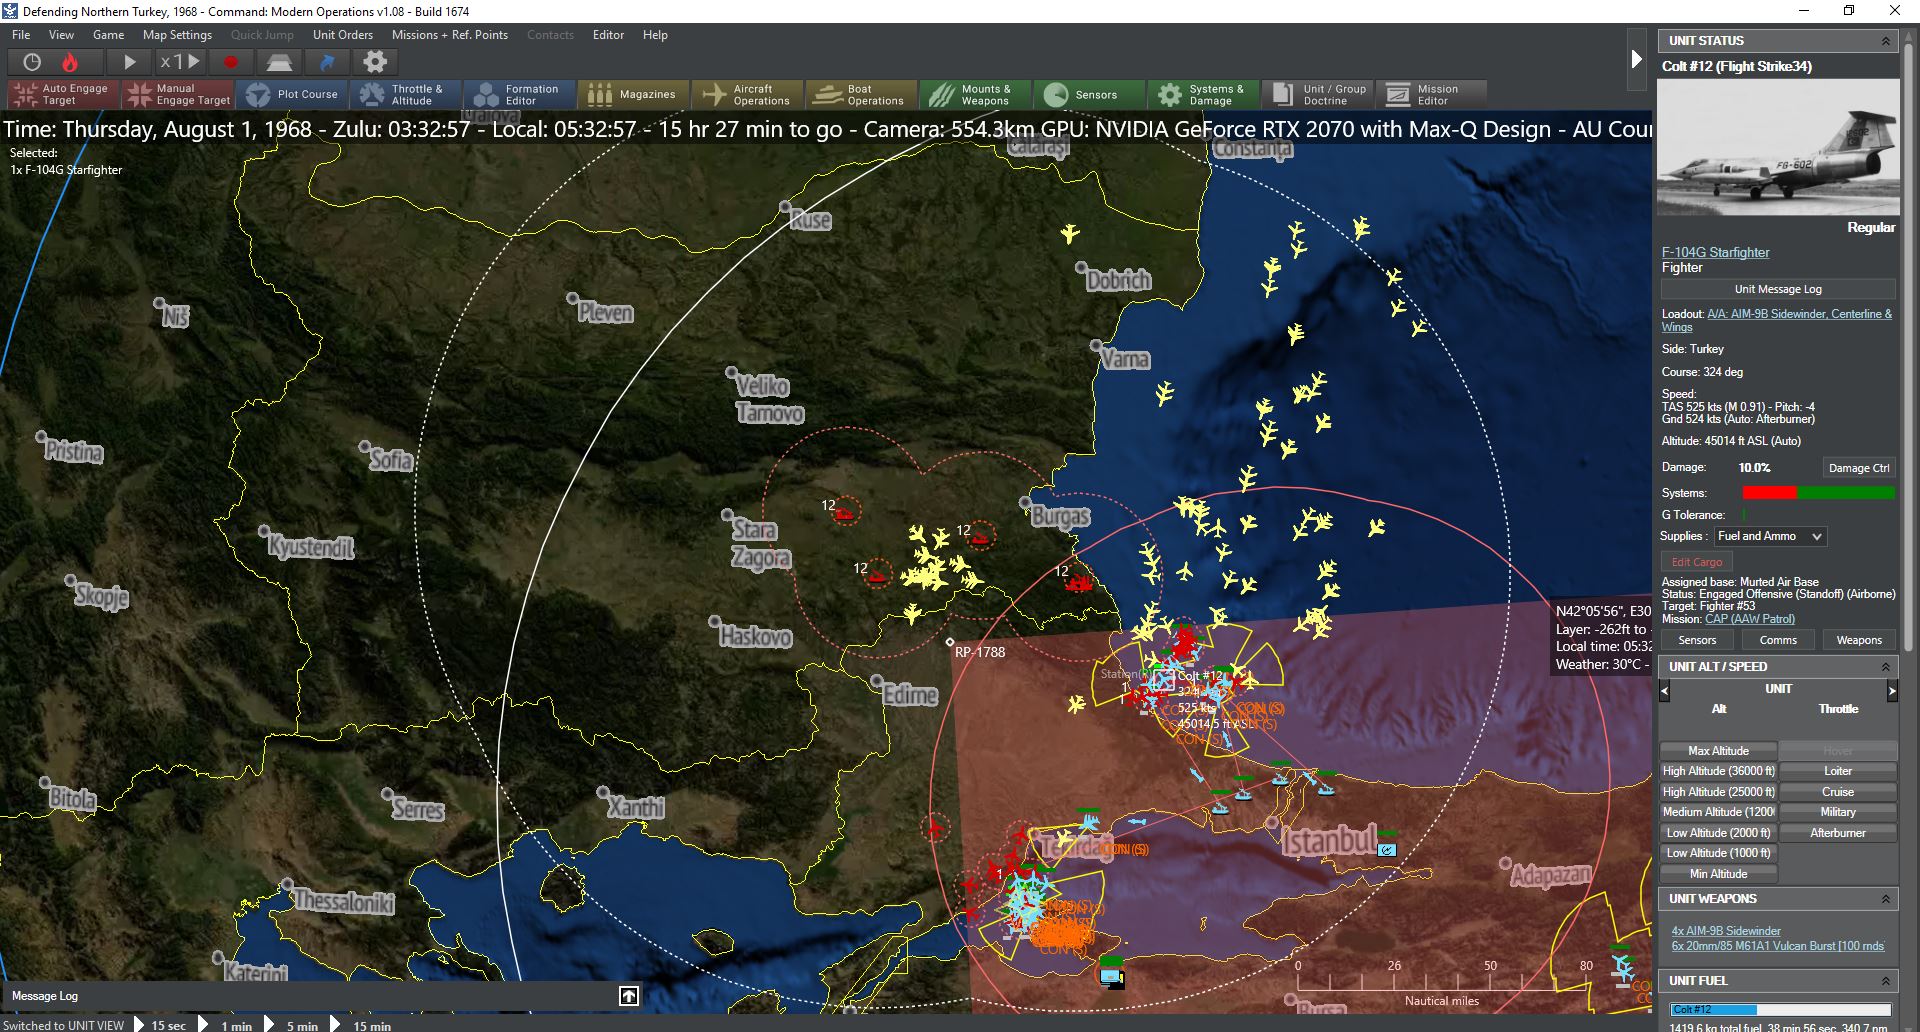Click right arrow in UNIT ALT / SPEED
Image resolution: width=1920 pixels, height=1032 pixels.
[x=1892, y=690]
